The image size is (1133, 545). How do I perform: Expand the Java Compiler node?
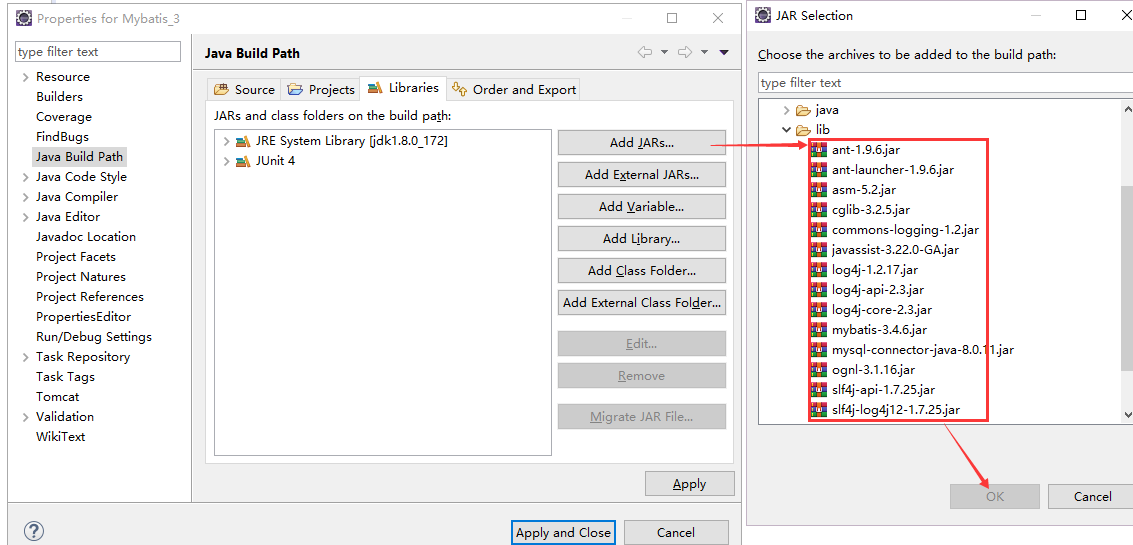pyautogui.click(x=26, y=197)
